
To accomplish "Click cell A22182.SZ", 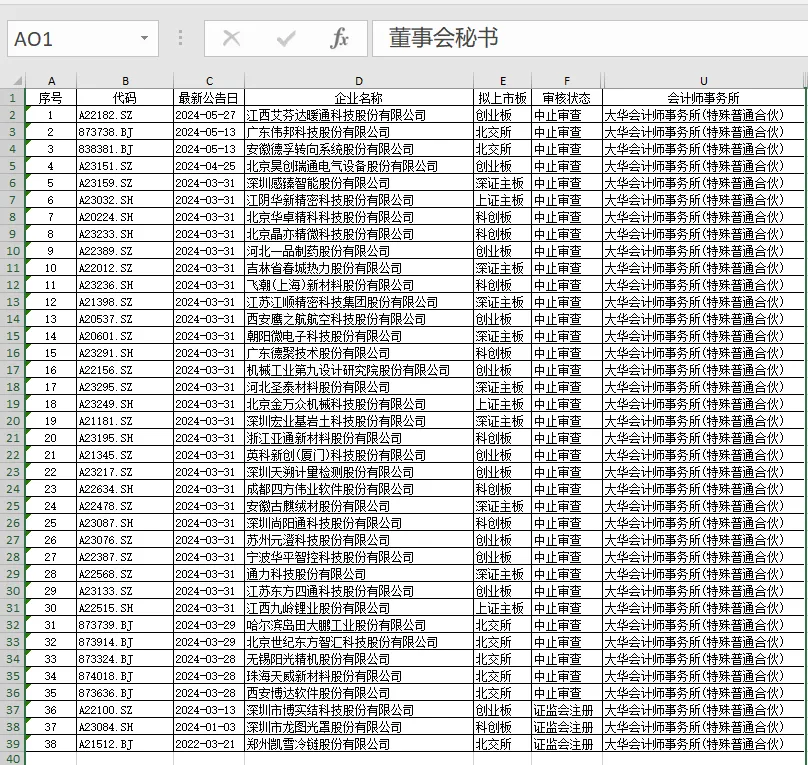I will click(x=125, y=115).
